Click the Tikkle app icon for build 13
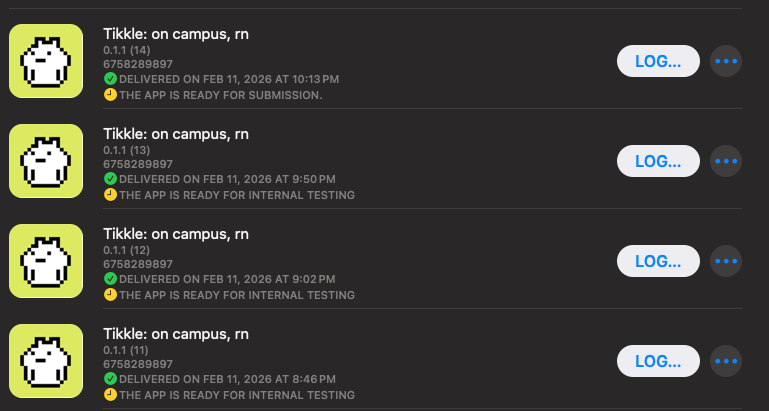 point(46,161)
